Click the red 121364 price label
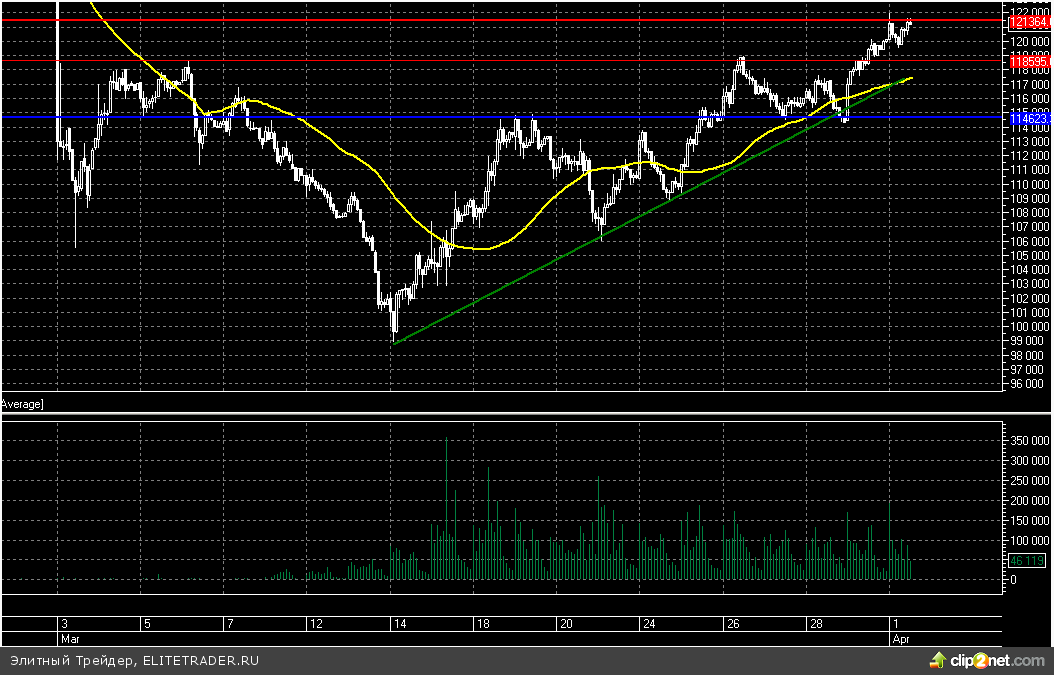 coord(1027,21)
